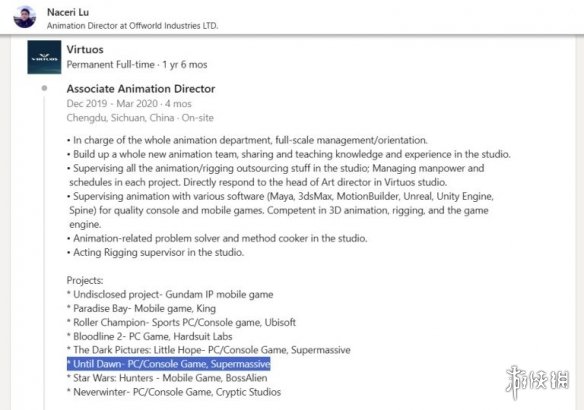Click the Undisclosed project Gundam line
This screenshot has height=410, width=584.
(x=170, y=295)
